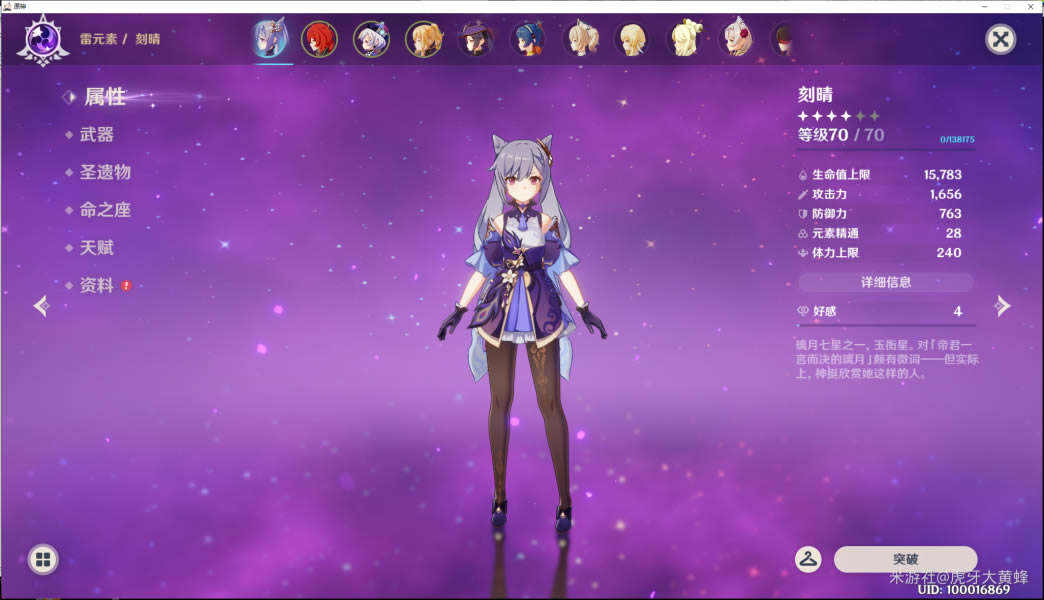Select the blue-haired character portrait
The width and height of the screenshot is (1044, 600).
click(527, 40)
